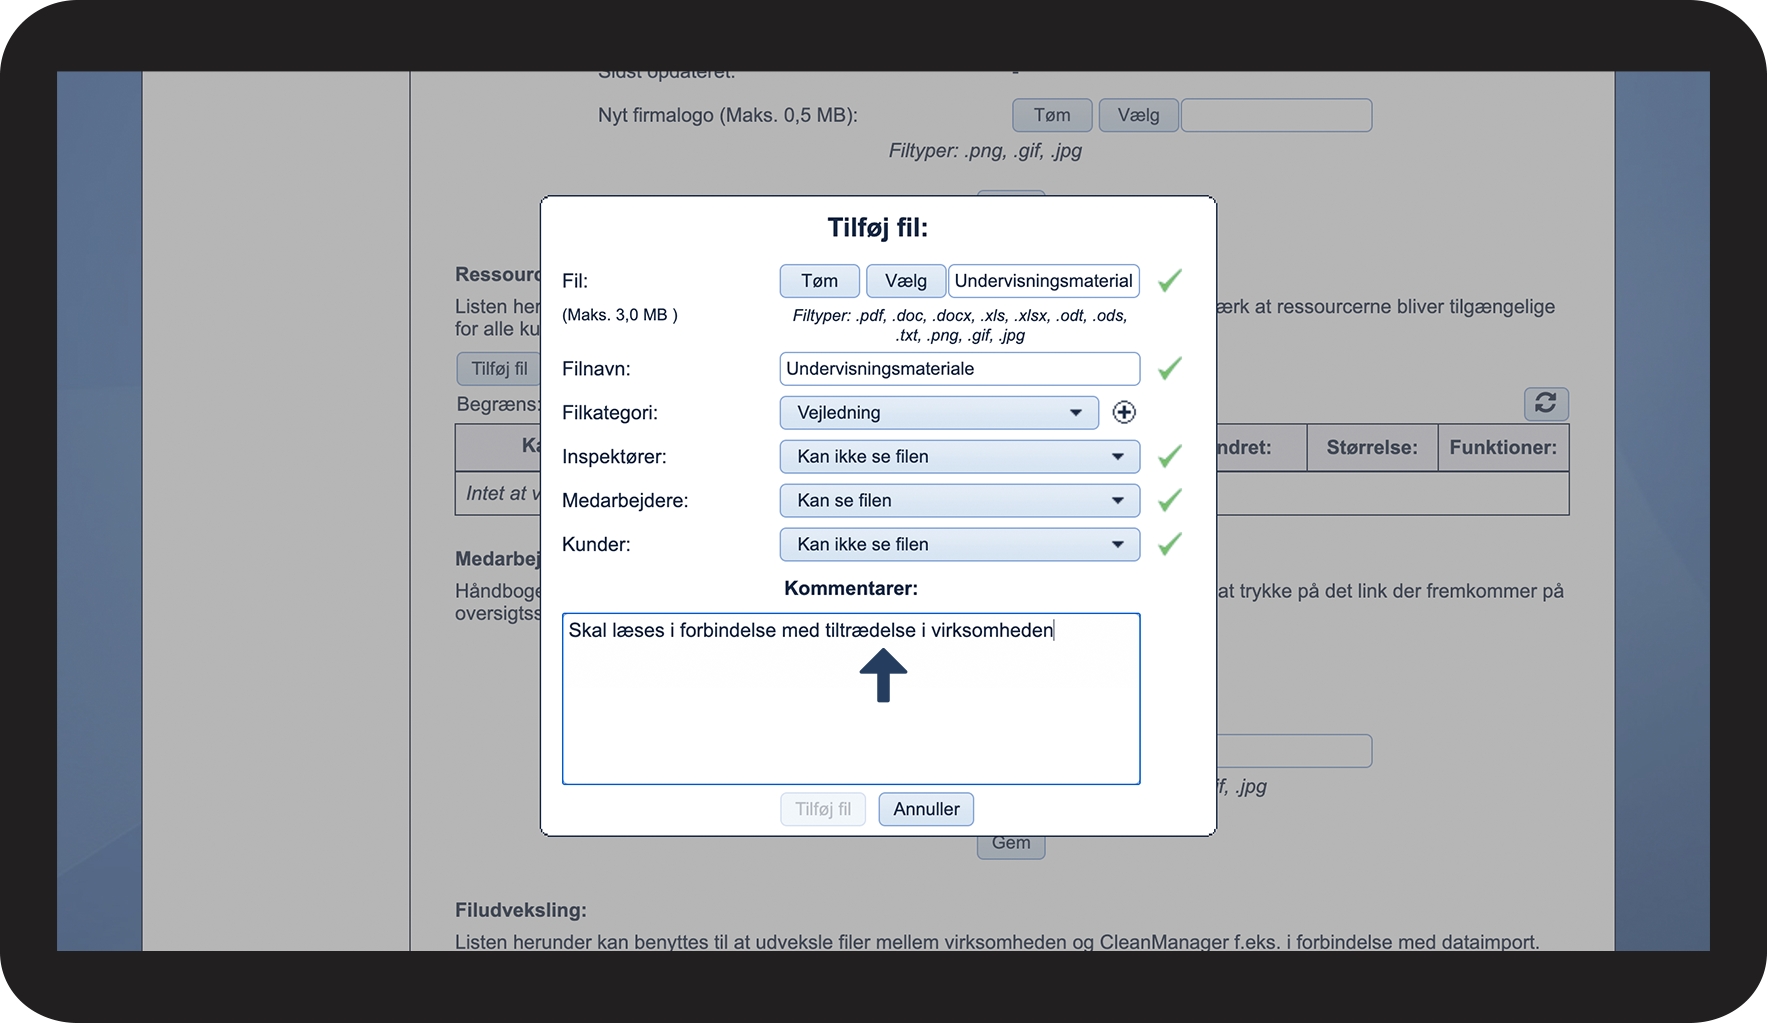Click the Funktioner column header
Viewport: 1767px width, 1023px height.
(x=1502, y=448)
